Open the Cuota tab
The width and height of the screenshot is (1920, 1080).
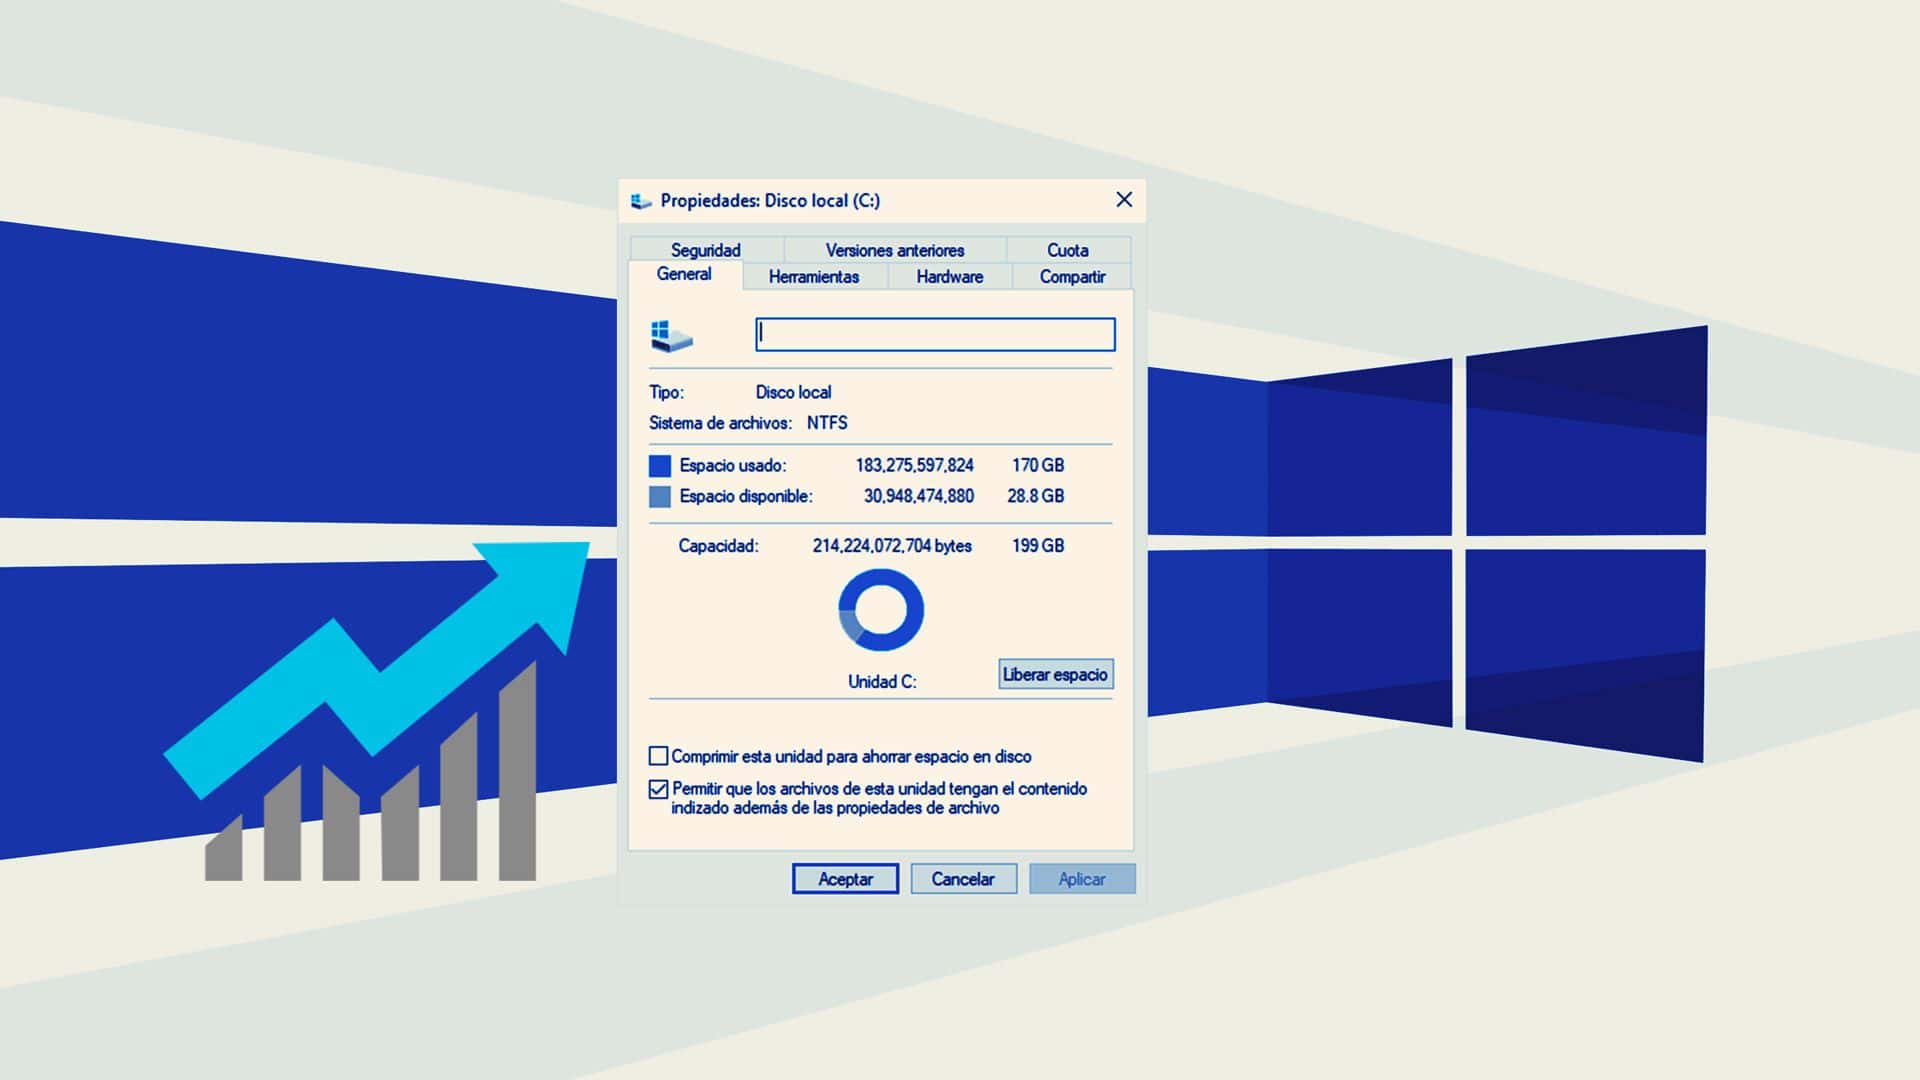tap(1068, 250)
